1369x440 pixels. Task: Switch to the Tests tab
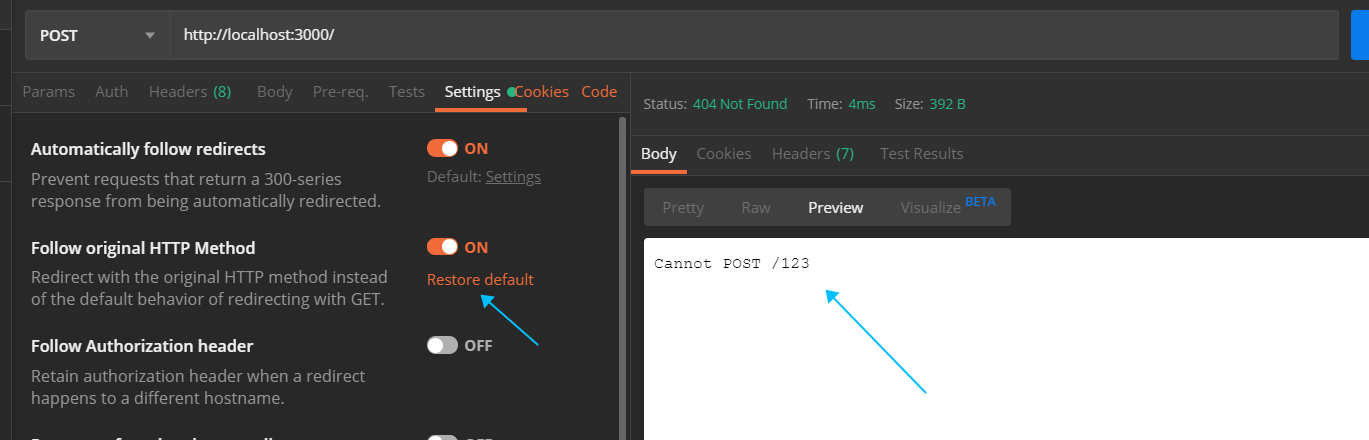[407, 91]
